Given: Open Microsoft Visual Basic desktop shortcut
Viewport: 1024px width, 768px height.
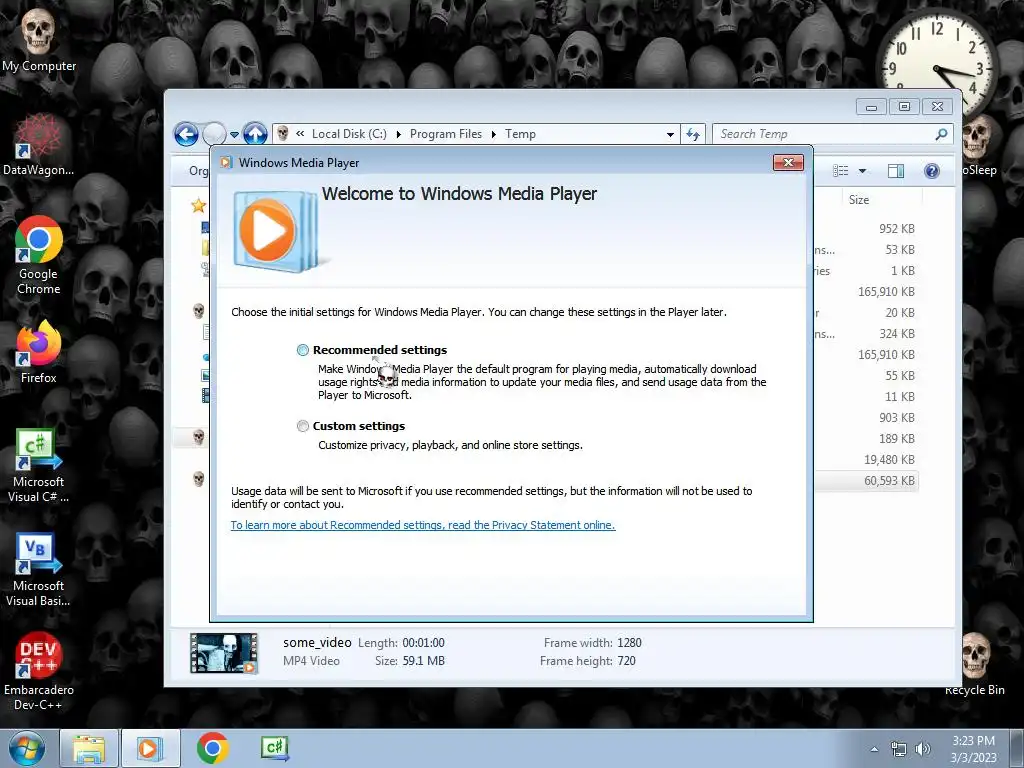Looking at the screenshot, I should click(39, 569).
